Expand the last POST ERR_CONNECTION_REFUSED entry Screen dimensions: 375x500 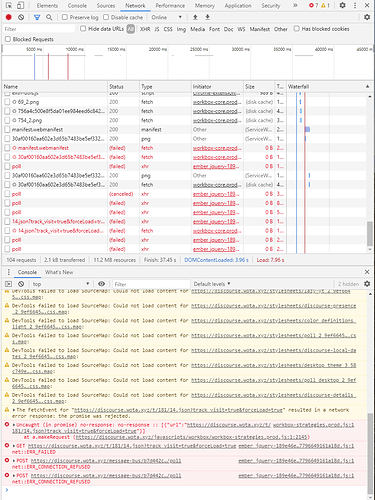pos(14,476)
